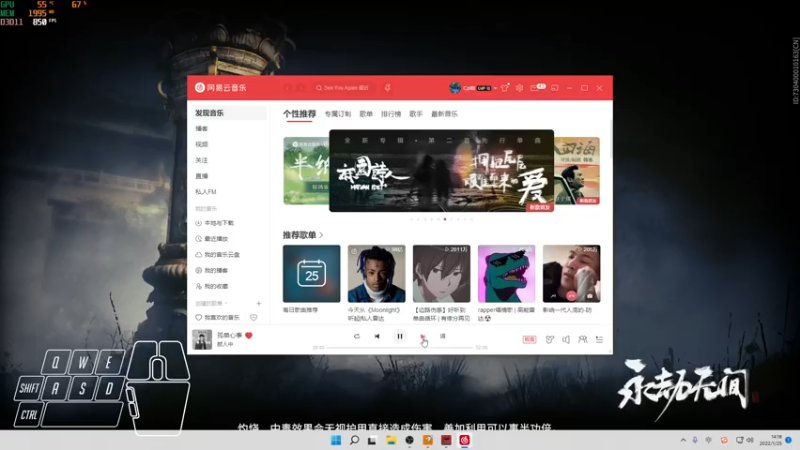Image resolution: width=800 pixels, height=450 pixels.
Task: Open the sound effects icon
Action: coord(549,339)
